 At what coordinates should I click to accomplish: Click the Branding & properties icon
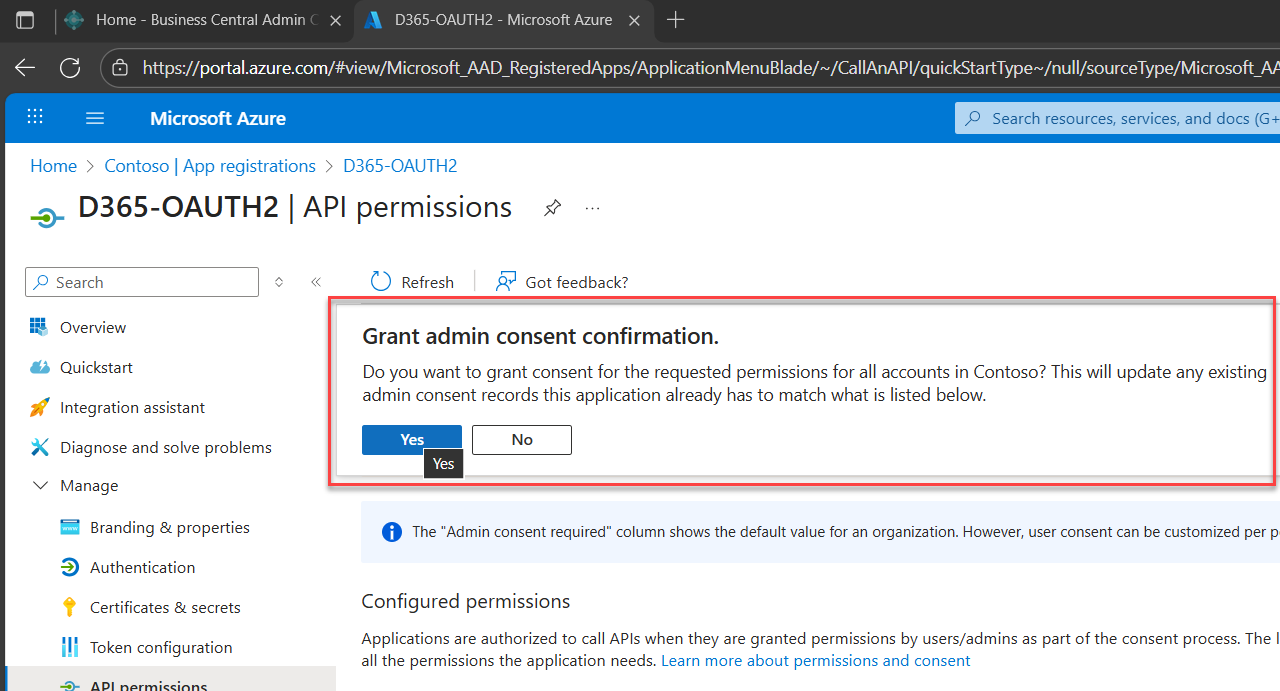(x=70, y=527)
